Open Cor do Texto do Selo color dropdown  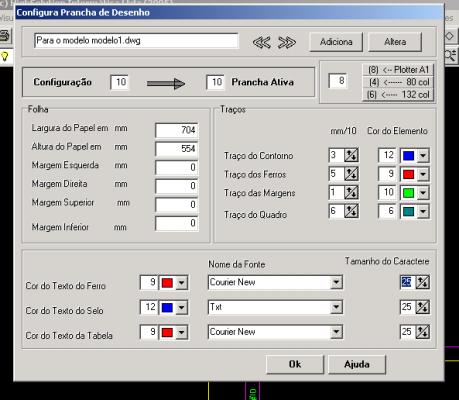pyautogui.click(x=181, y=308)
